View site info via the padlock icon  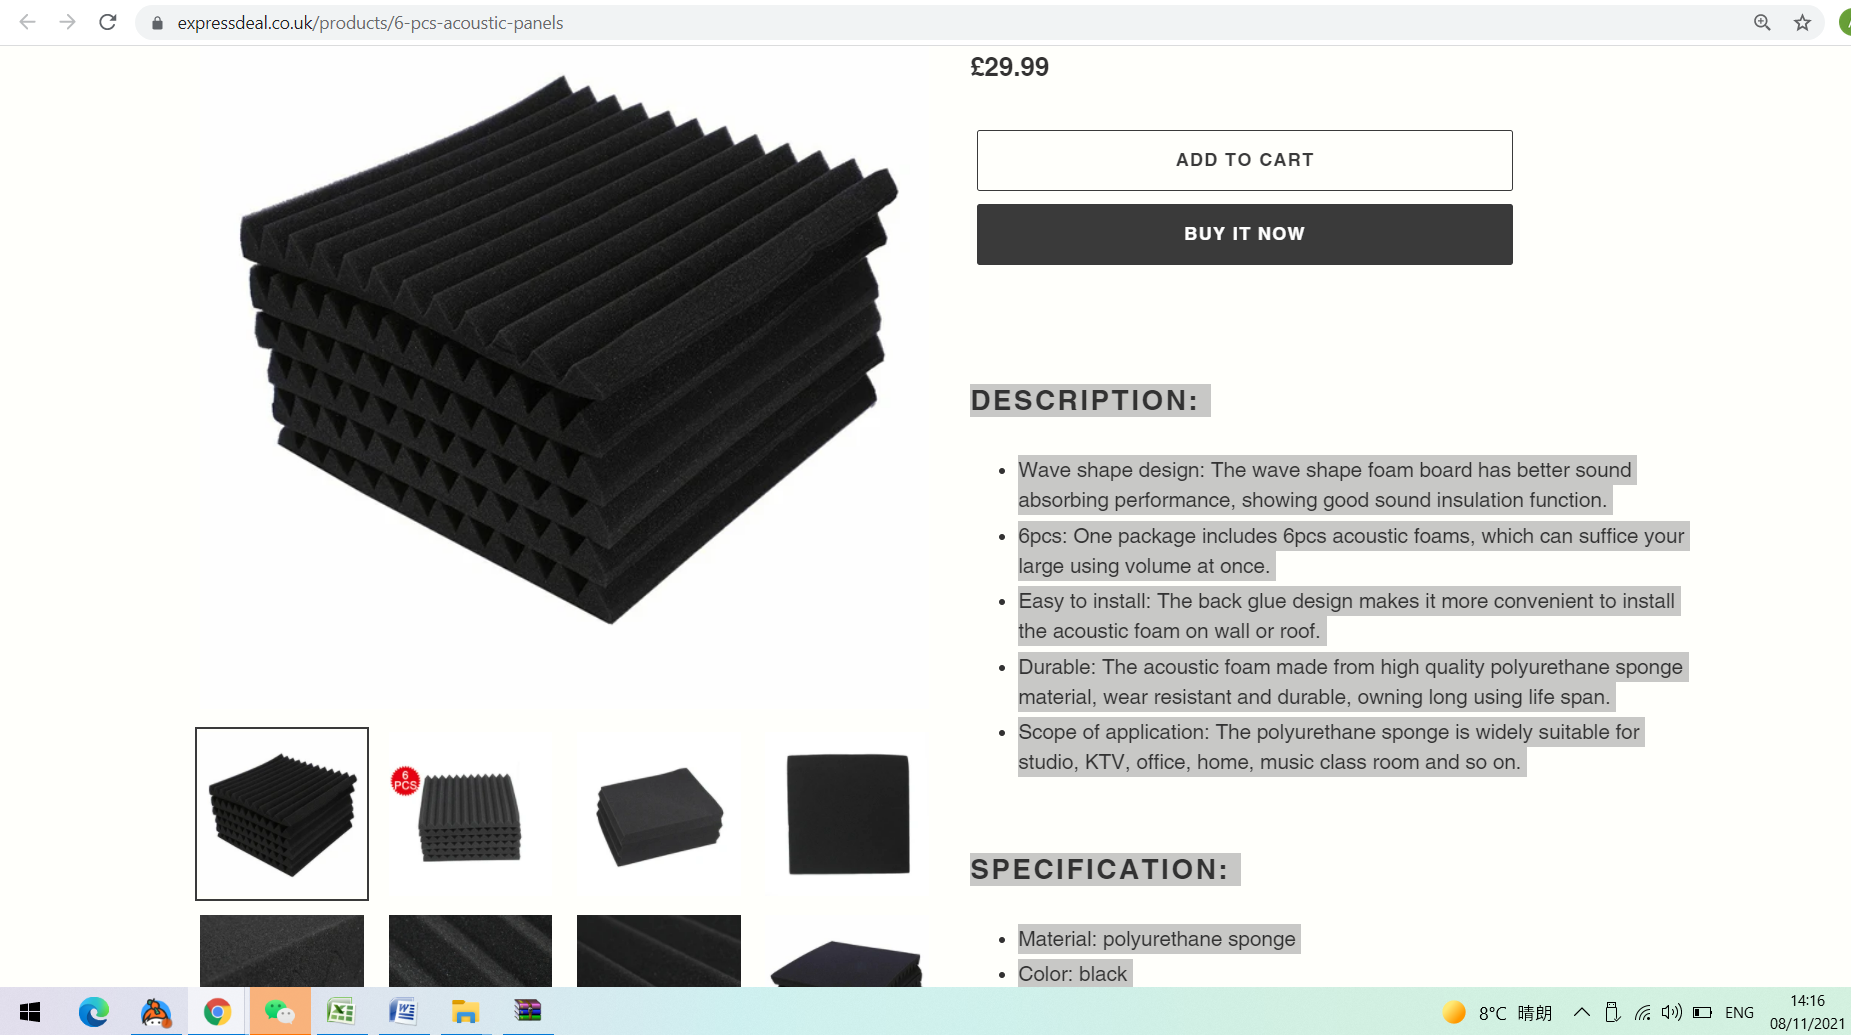point(157,22)
